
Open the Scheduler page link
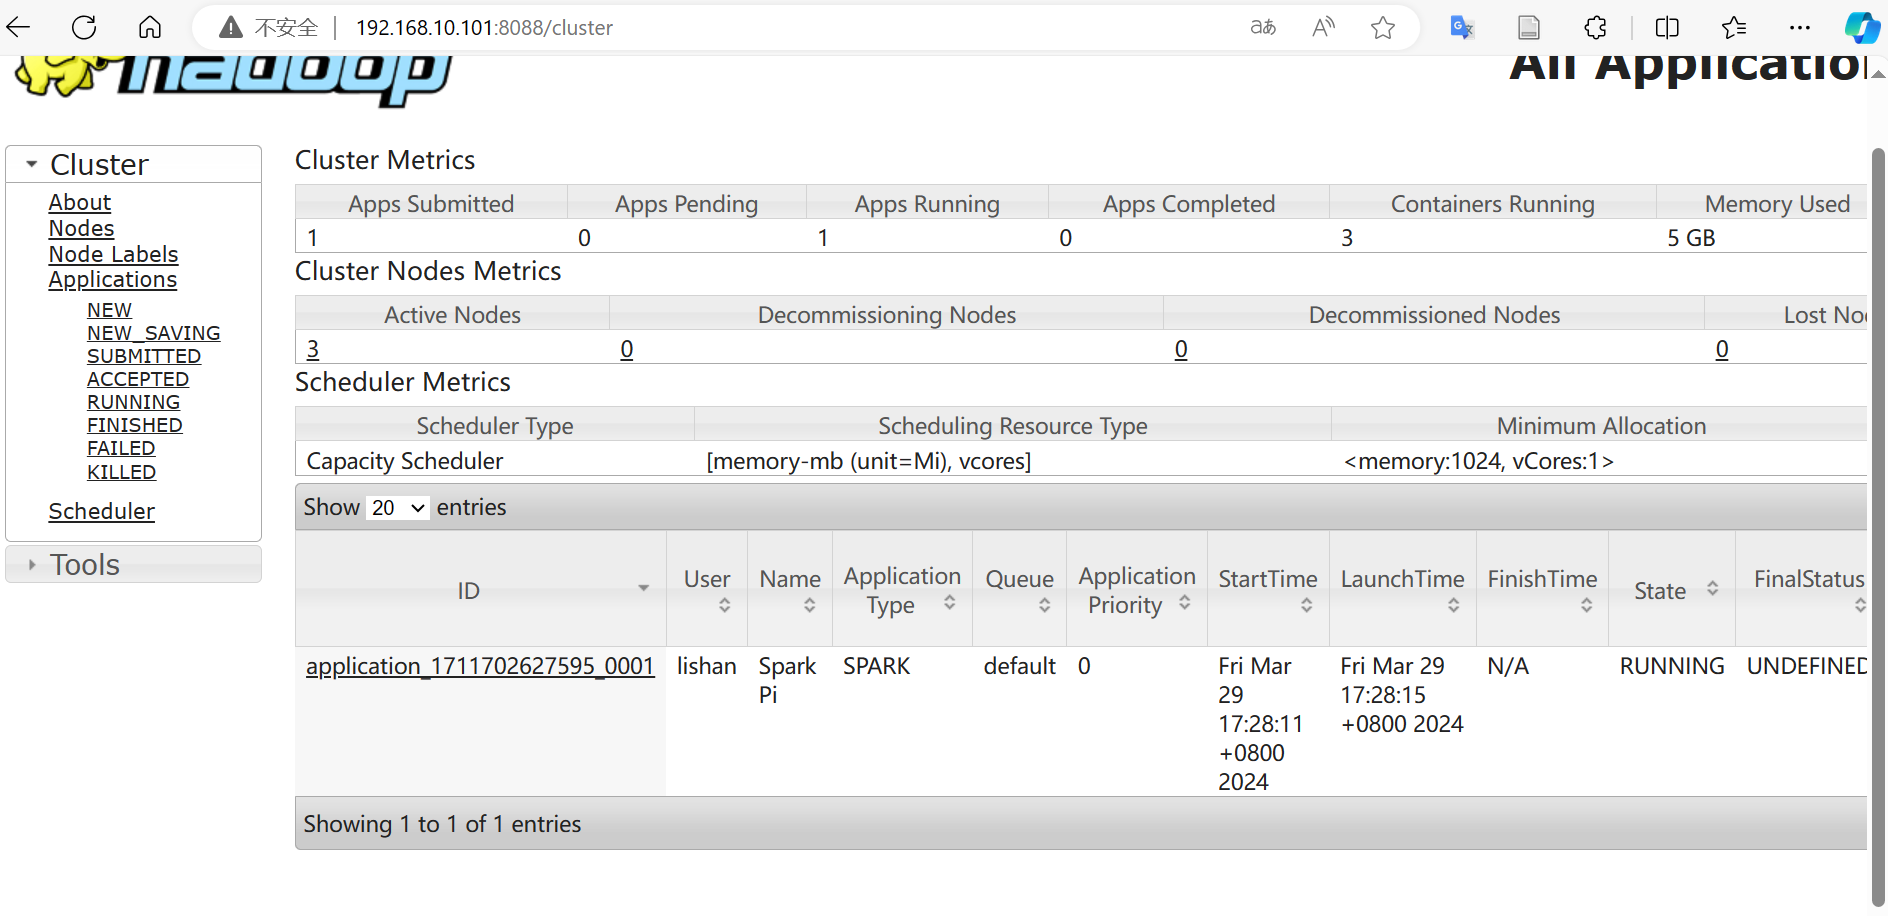point(101,511)
